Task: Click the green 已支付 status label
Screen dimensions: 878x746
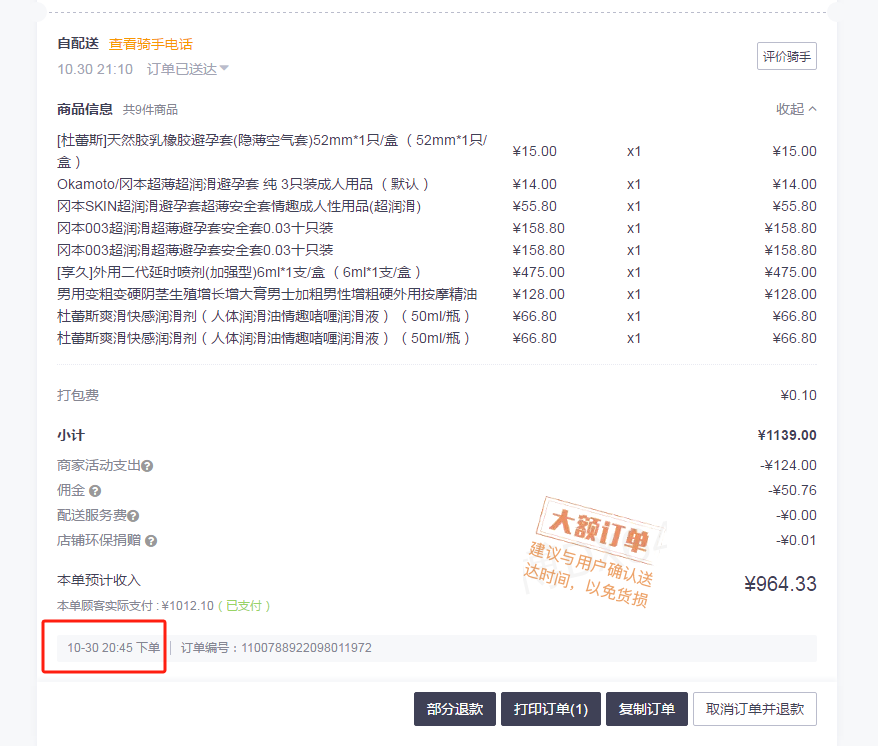Action: 246,606
